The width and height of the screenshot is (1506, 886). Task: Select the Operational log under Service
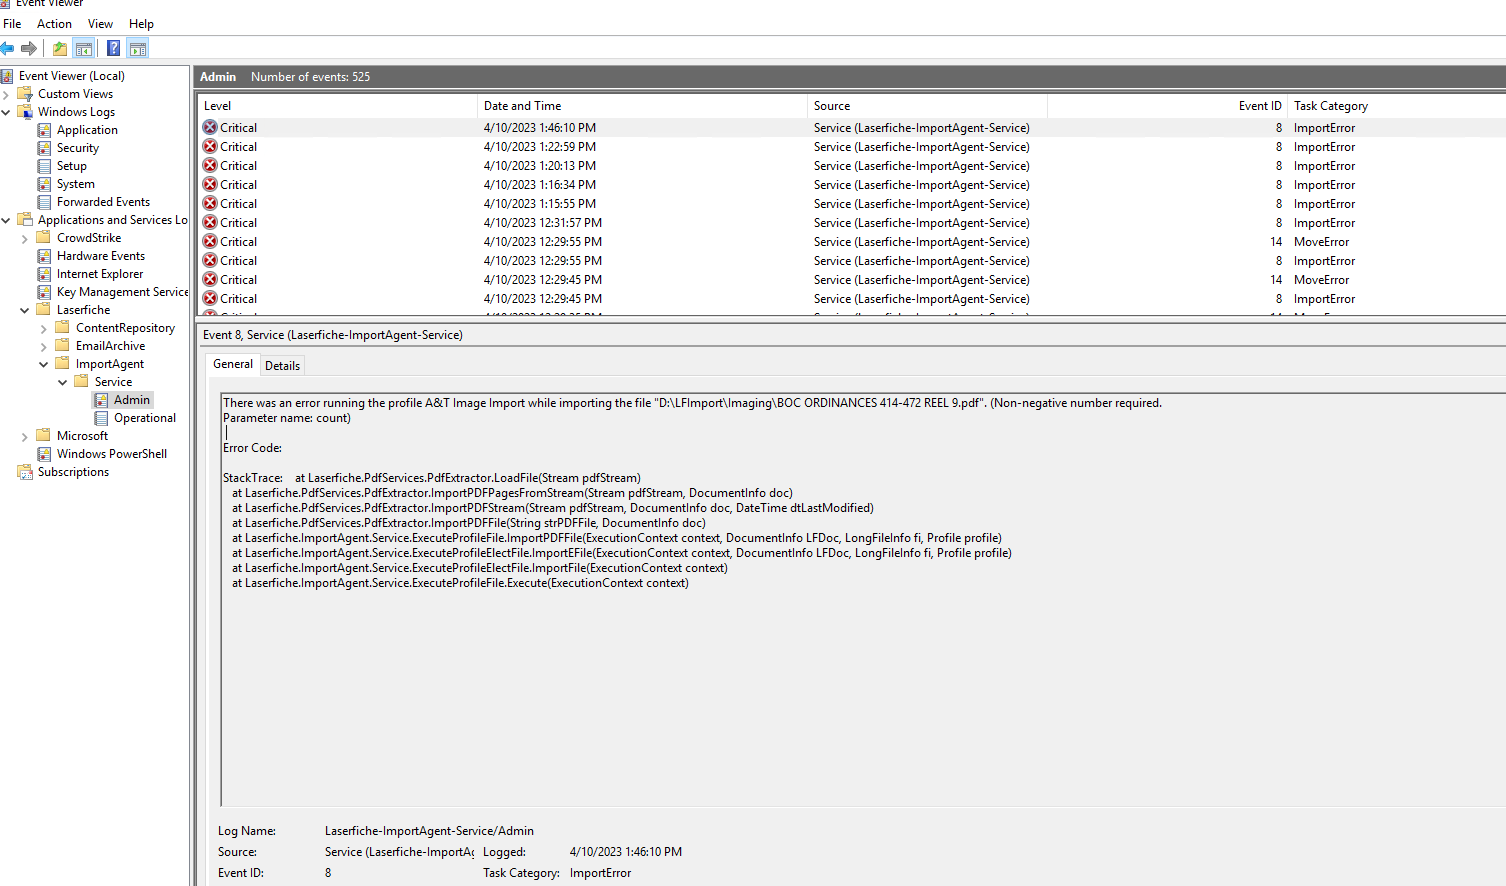click(144, 418)
